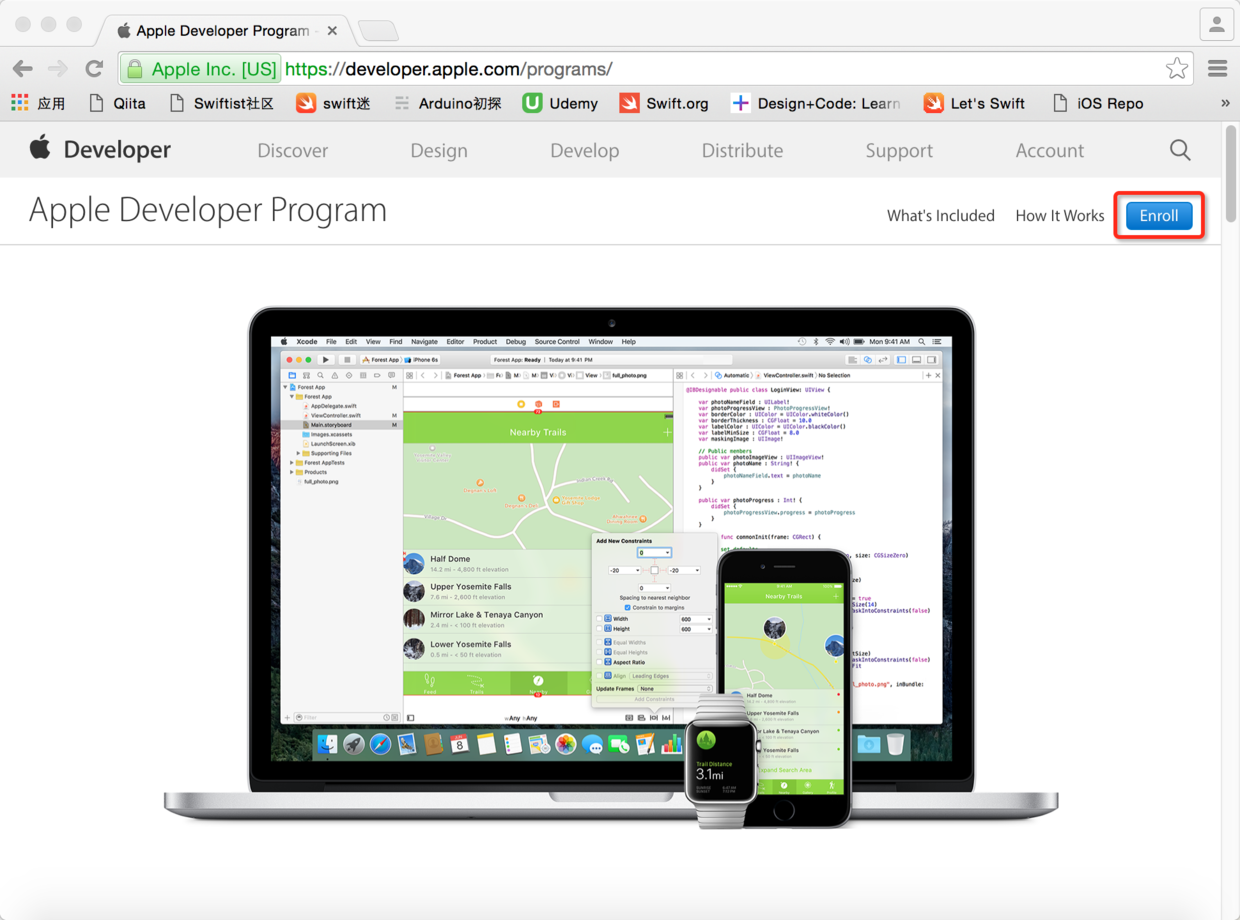Open the Design+Code: Learn bookmark
This screenshot has width=1240, height=920.
816,103
